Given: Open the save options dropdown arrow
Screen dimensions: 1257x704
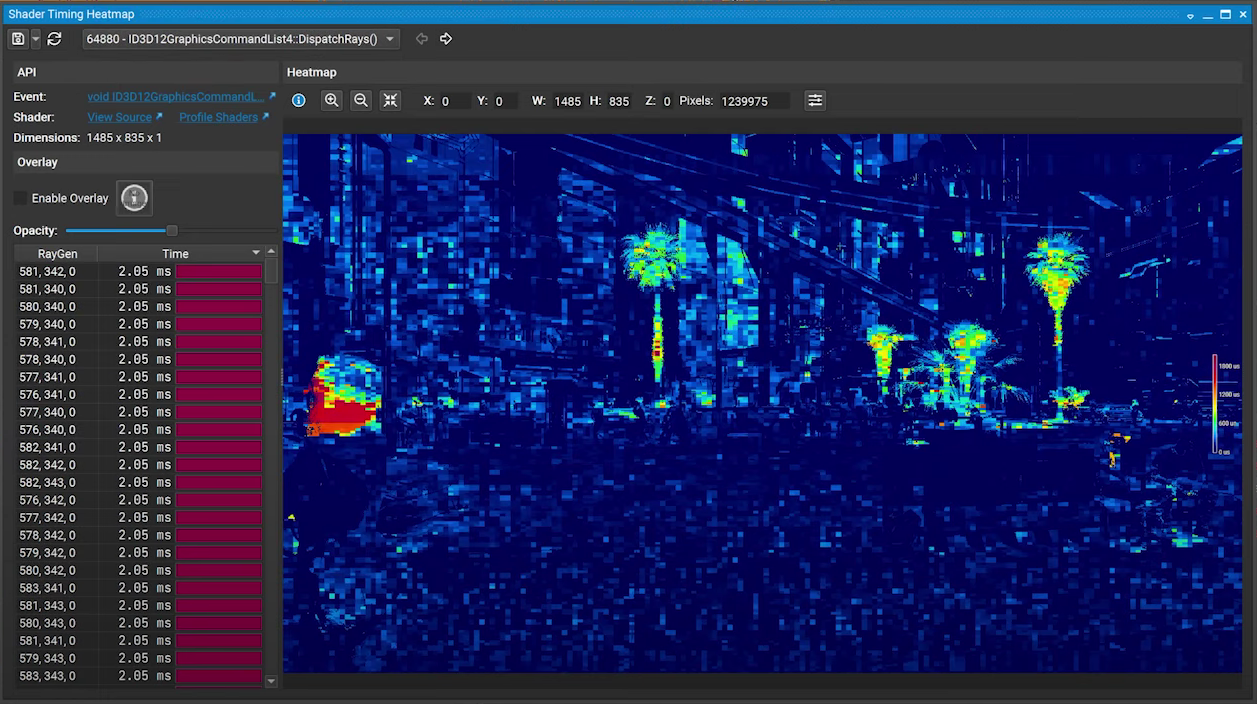Looking at the screenshot, I should (36, 39).
